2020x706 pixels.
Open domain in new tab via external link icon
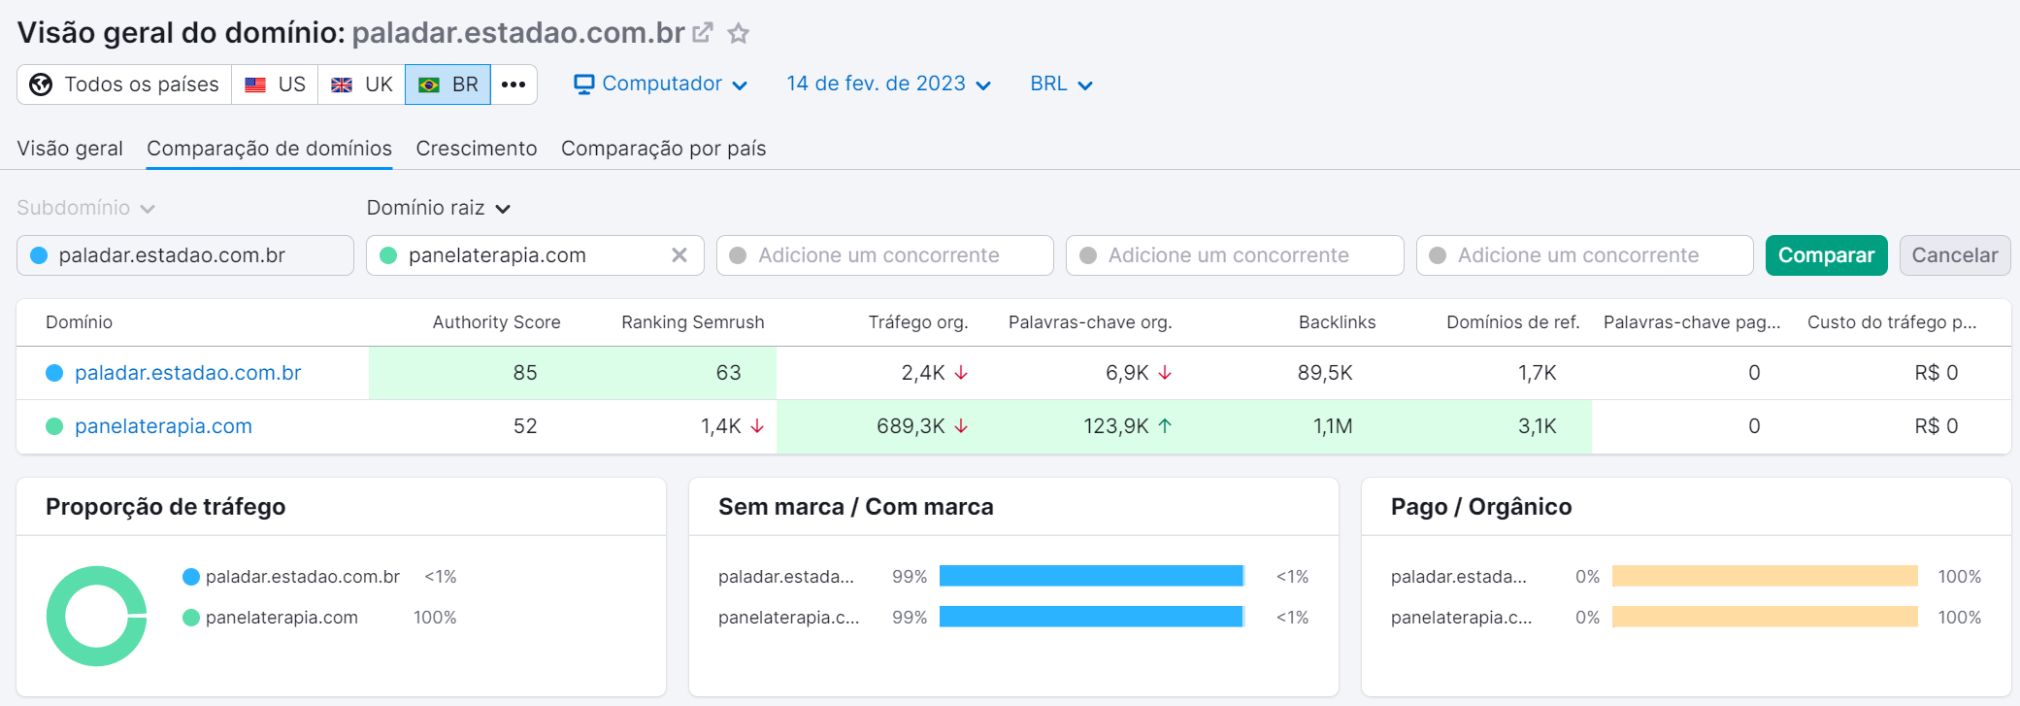point(703,33)
